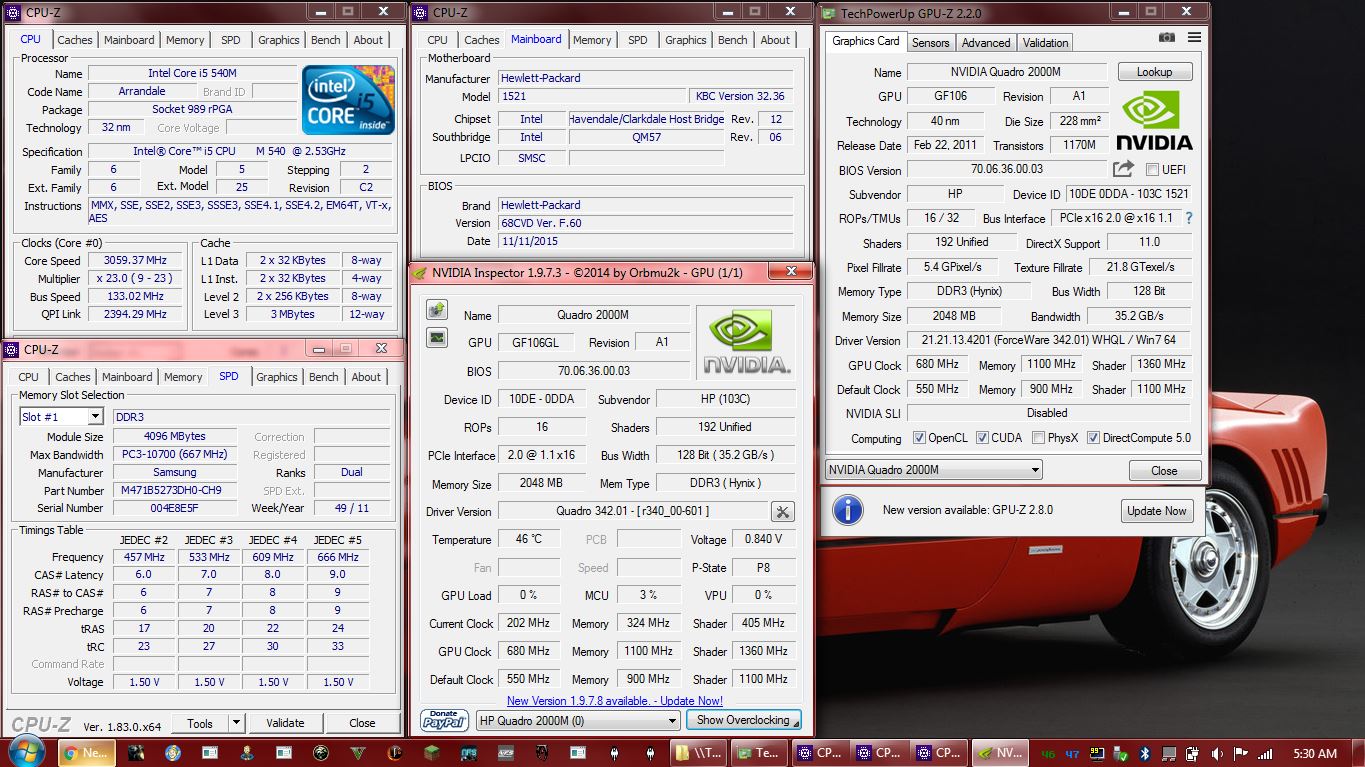Toggle the UEFI checkbox
This screenshot has width=1365, height=767.
(1152, 170)
